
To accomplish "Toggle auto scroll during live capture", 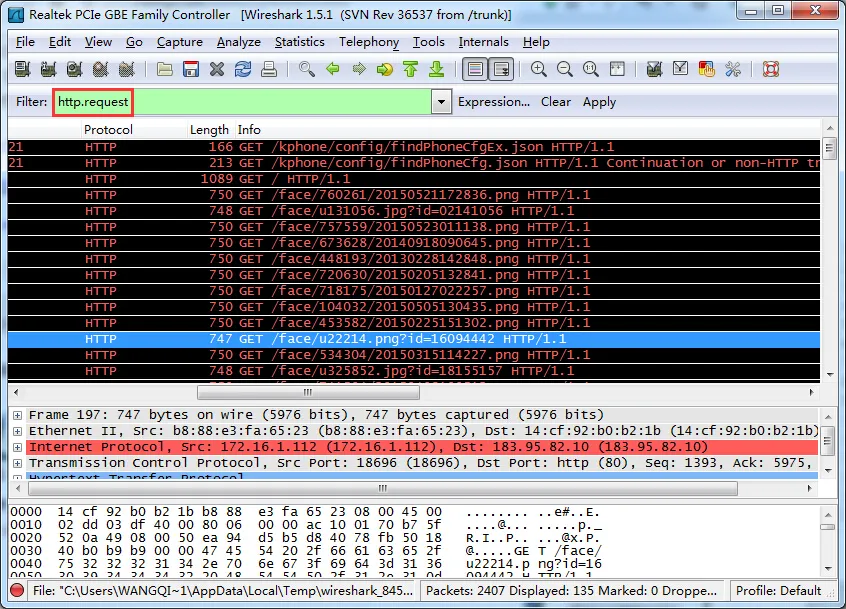I will tap(501, 69).
